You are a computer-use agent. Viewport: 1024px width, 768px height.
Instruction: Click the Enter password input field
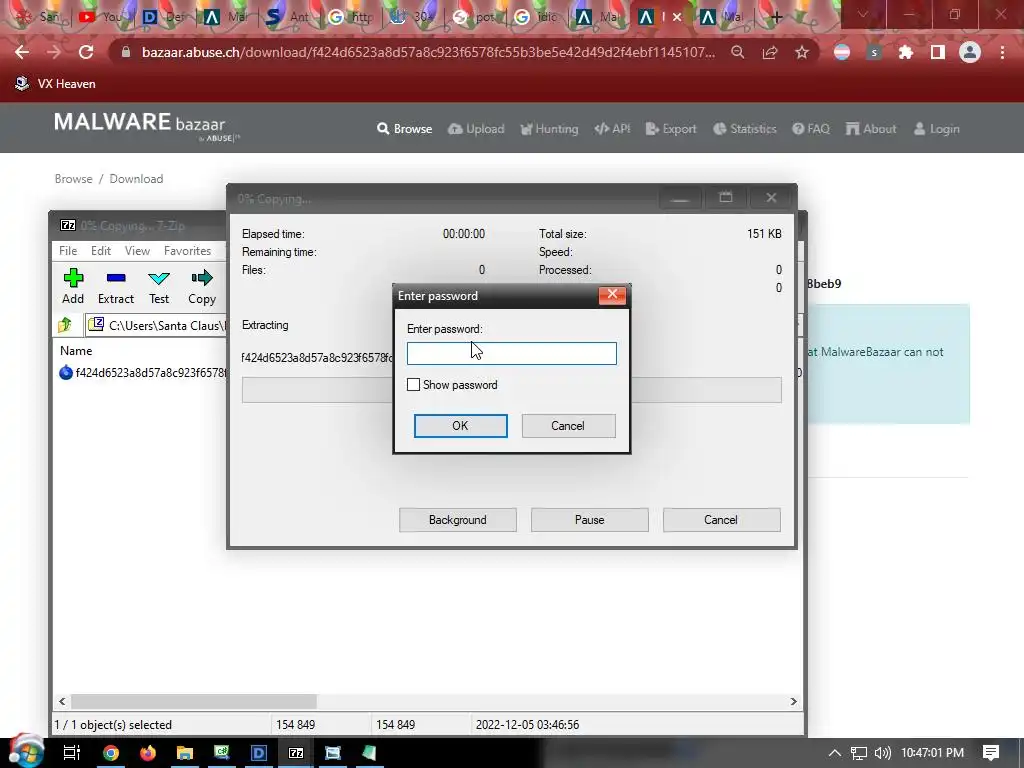point(511,353)
